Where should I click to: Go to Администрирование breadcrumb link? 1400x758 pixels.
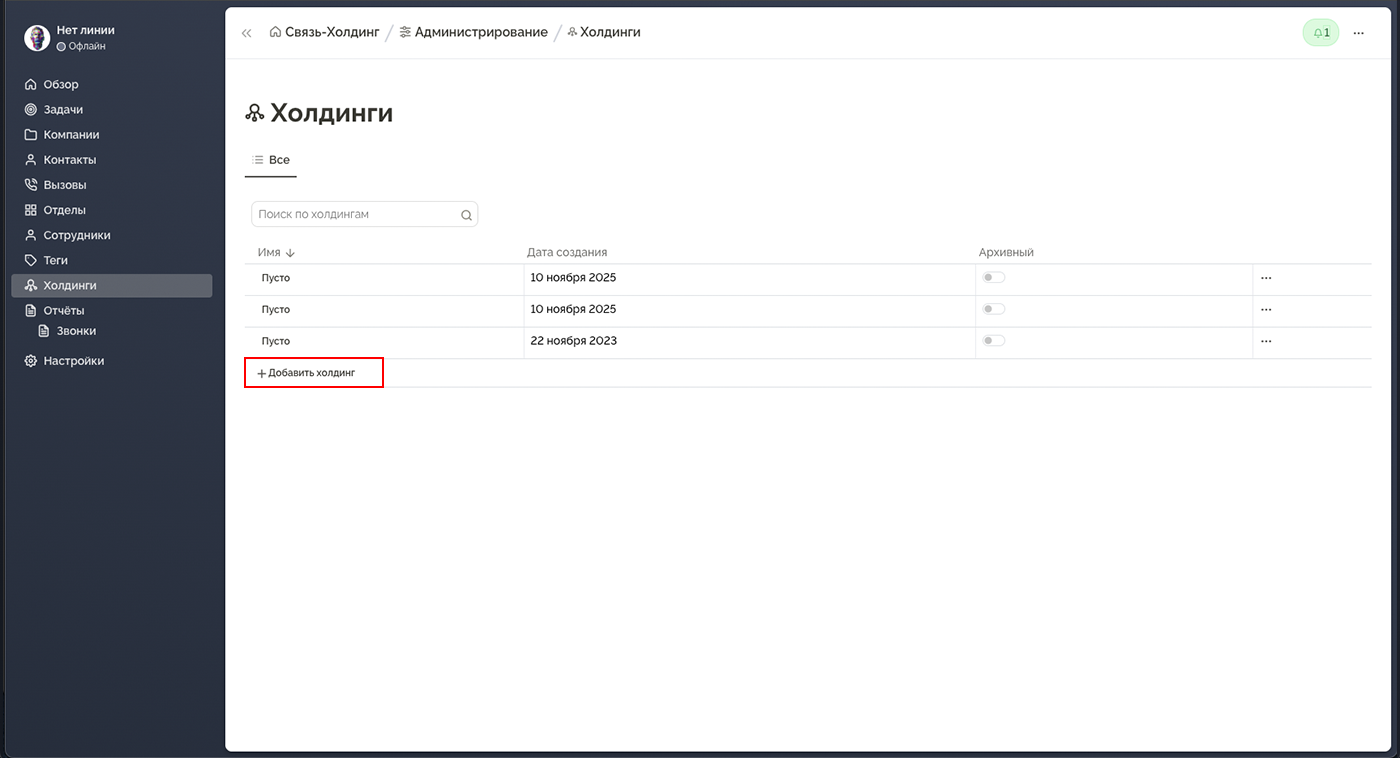[480, 33]
